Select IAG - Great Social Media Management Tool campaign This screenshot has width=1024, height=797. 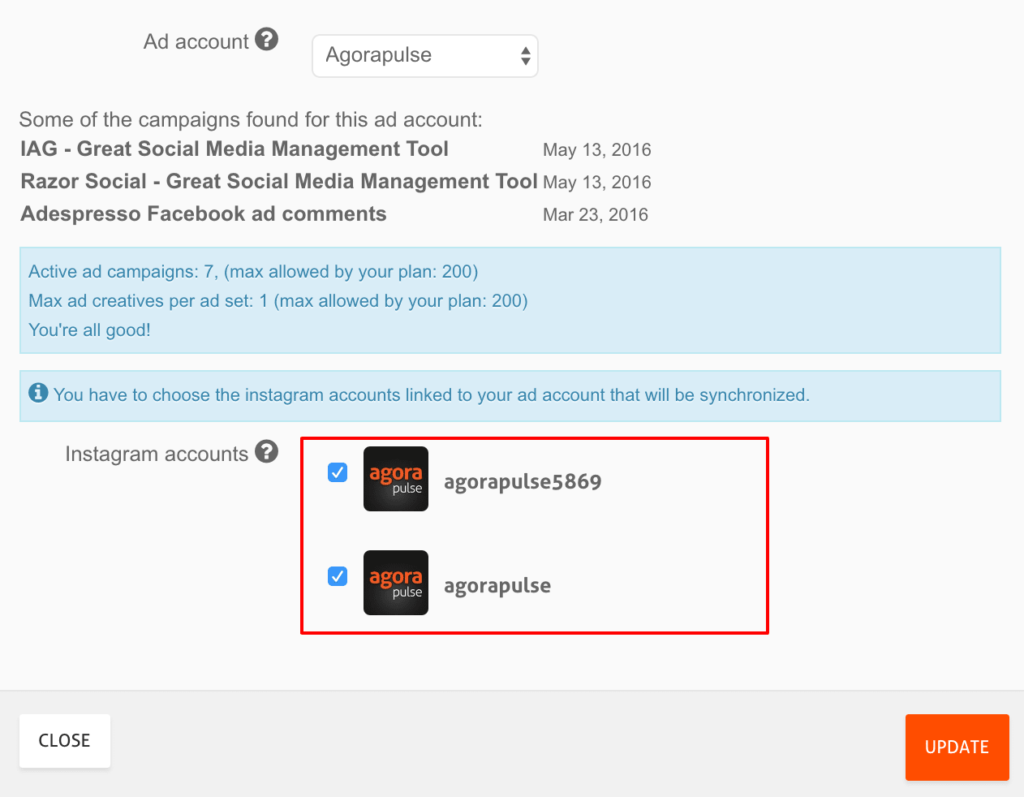pyautogui.click(x=234, y=149)
